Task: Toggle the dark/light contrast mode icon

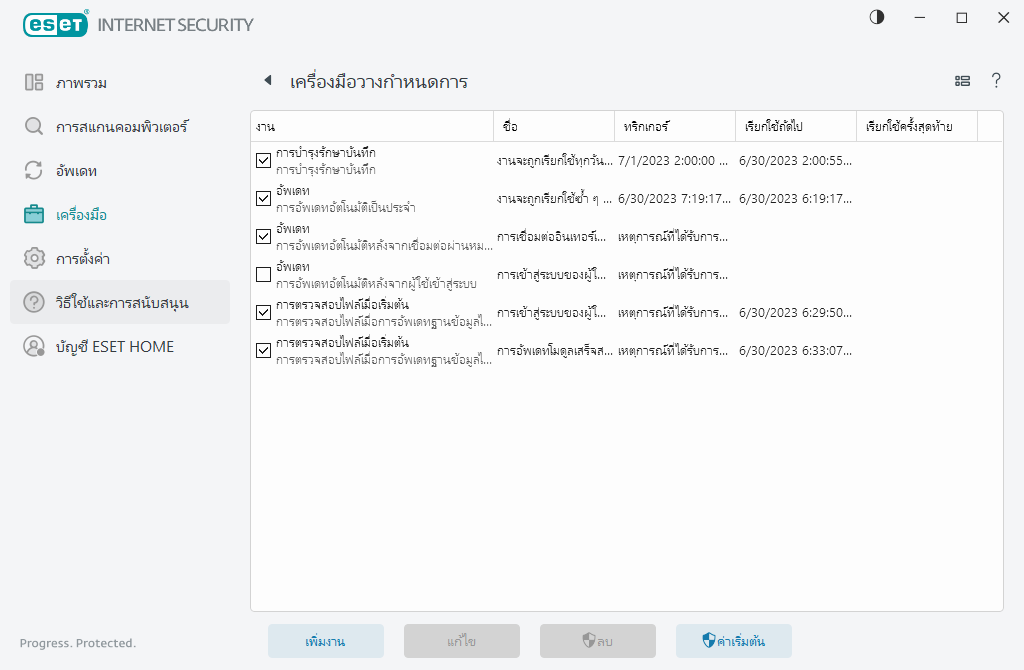Action: (877, 18)
